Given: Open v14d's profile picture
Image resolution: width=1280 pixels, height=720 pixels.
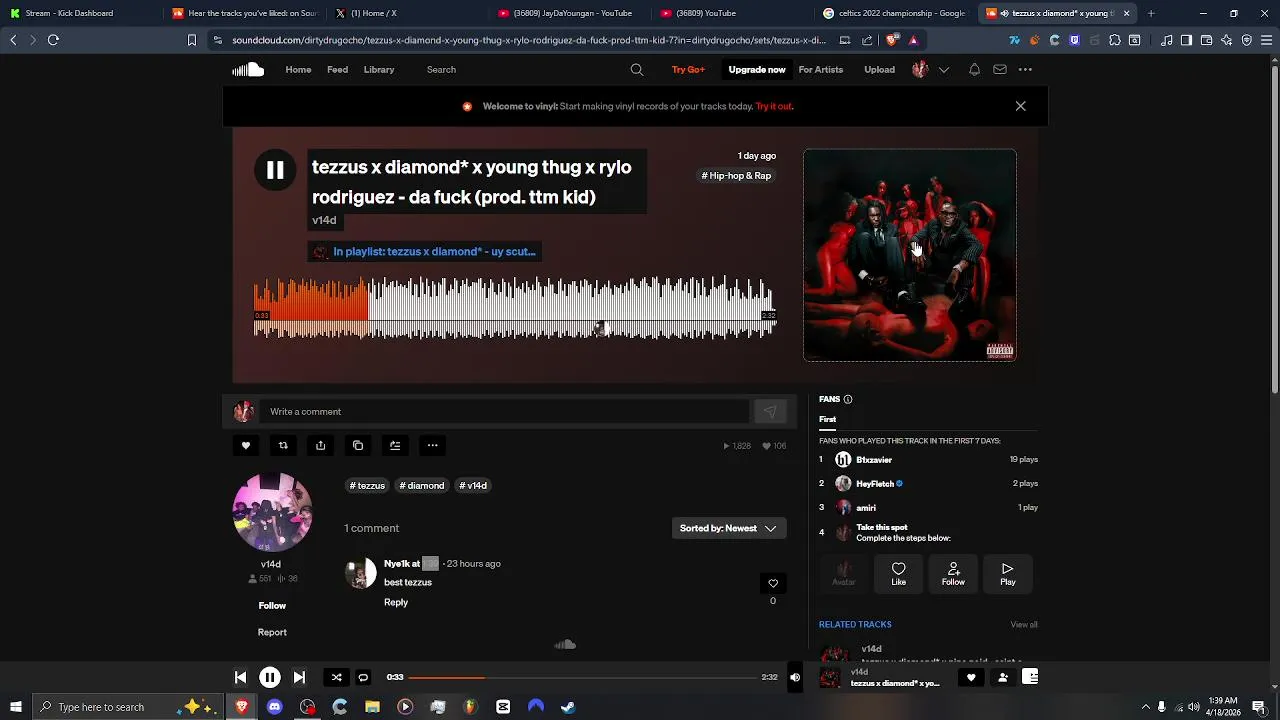Looking at the screenshot, I should 272,512.
